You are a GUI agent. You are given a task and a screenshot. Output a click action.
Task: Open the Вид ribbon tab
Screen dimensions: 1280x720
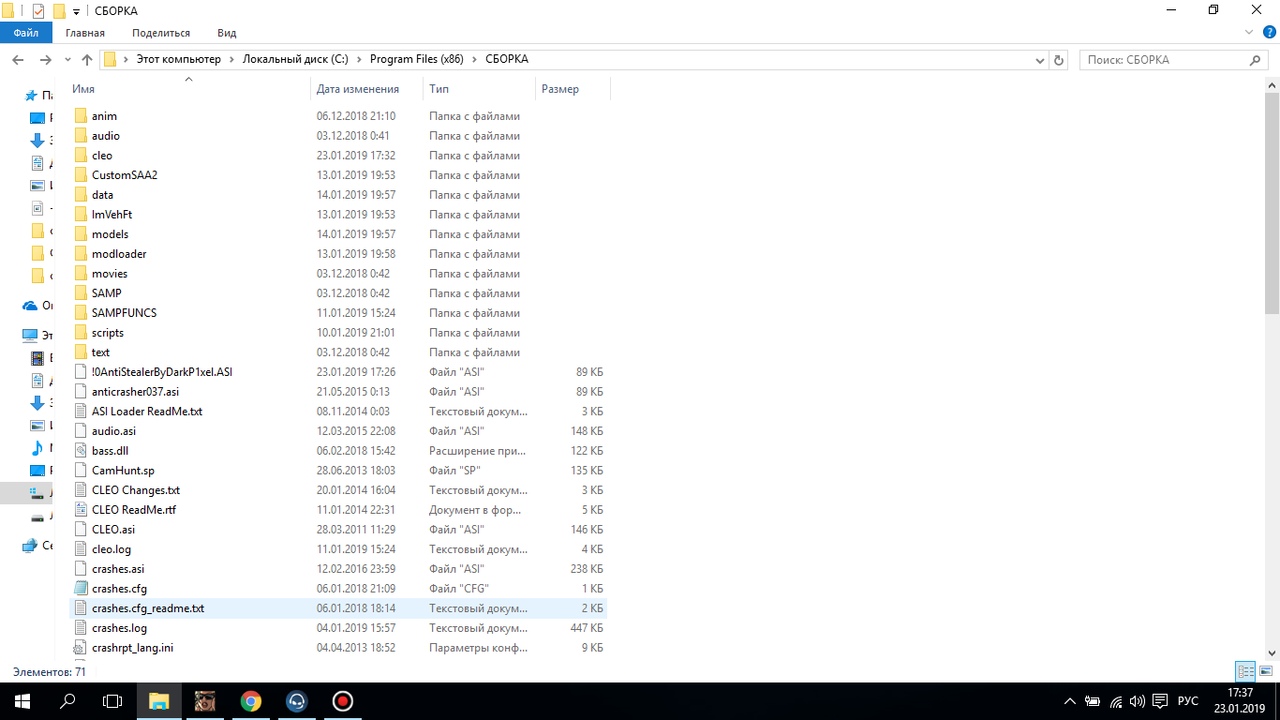click(227, 33)
